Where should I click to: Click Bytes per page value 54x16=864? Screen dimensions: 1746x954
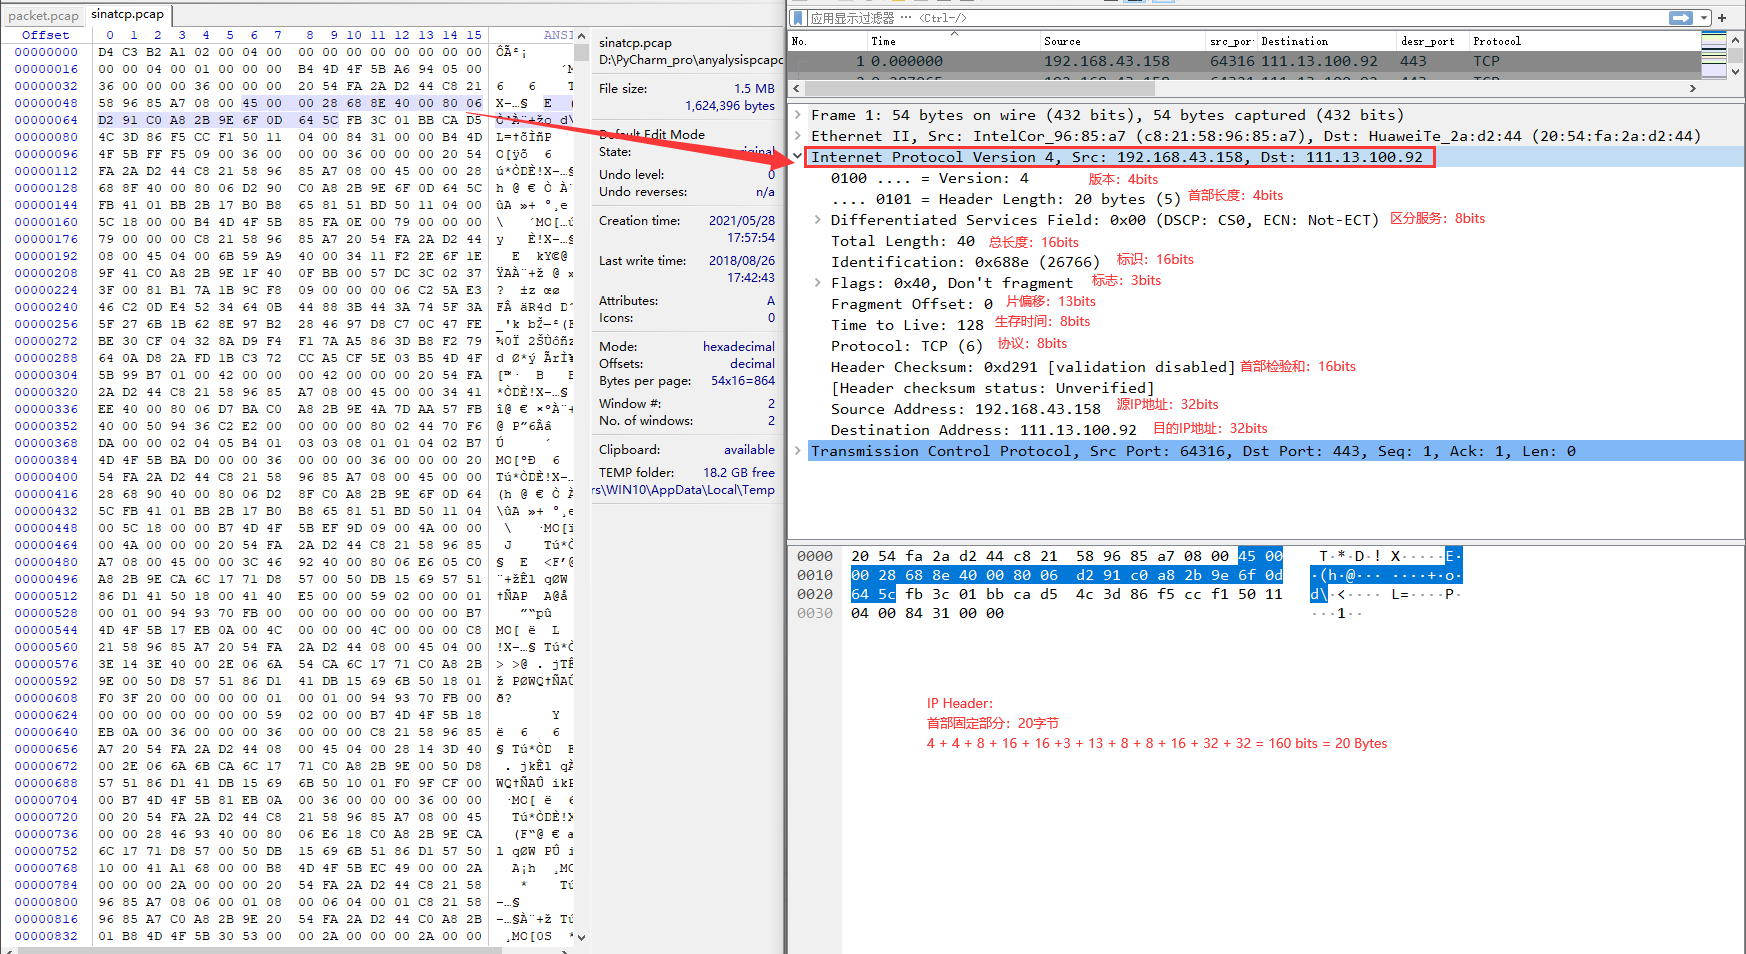point(743,381)
